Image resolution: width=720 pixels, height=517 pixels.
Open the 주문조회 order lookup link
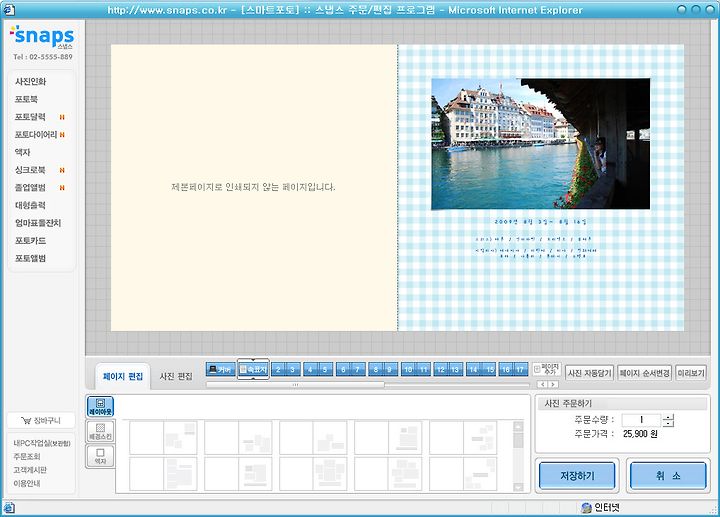tap(27, 456)
